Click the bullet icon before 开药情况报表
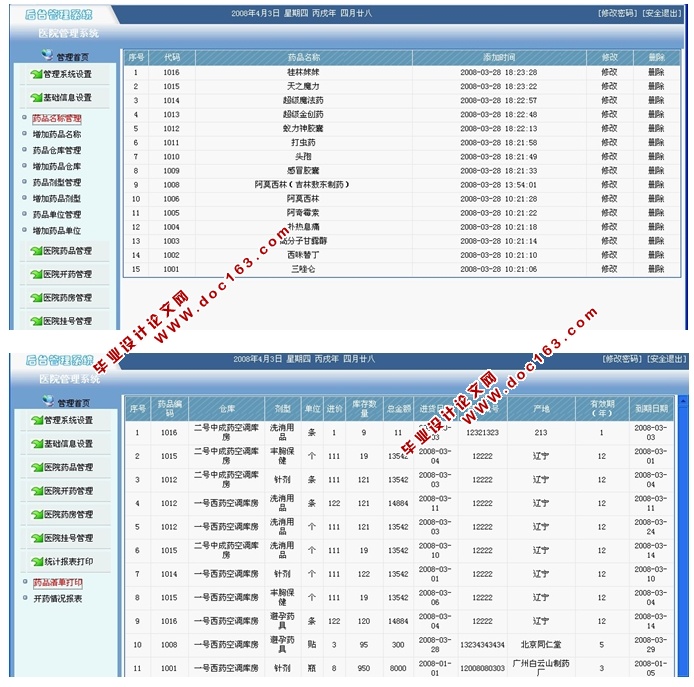The width and height of the screenshot is (694, 687). [x=25, y=598]
